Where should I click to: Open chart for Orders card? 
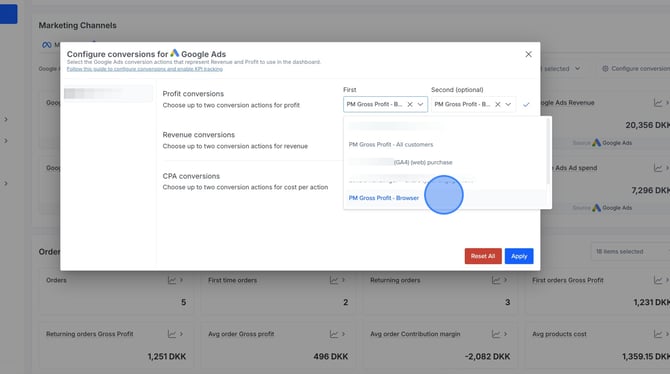tap(172, 280)
